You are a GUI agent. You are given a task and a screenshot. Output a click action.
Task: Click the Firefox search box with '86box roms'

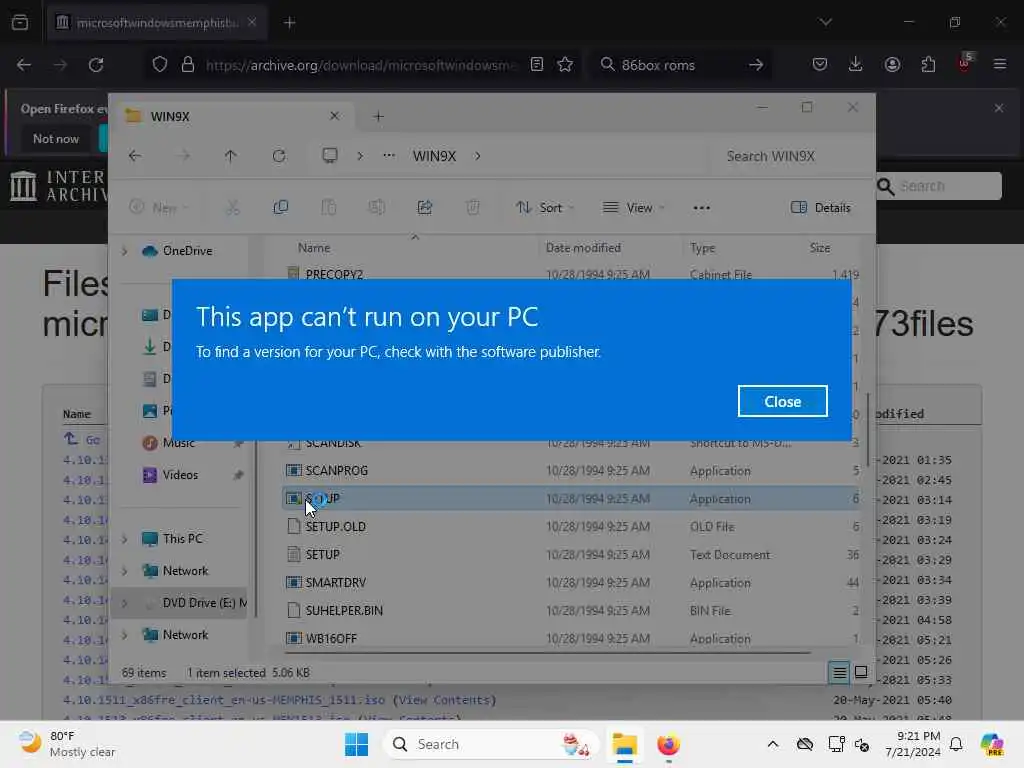(680, 65)
